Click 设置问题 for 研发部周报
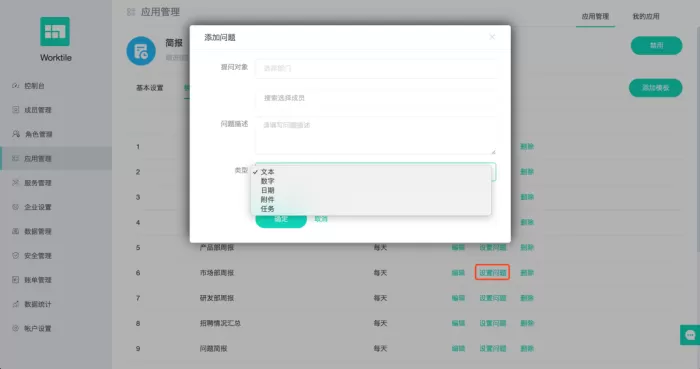Image resolution: width=700 pixels, height=369 pixels. tap(493, 298)
